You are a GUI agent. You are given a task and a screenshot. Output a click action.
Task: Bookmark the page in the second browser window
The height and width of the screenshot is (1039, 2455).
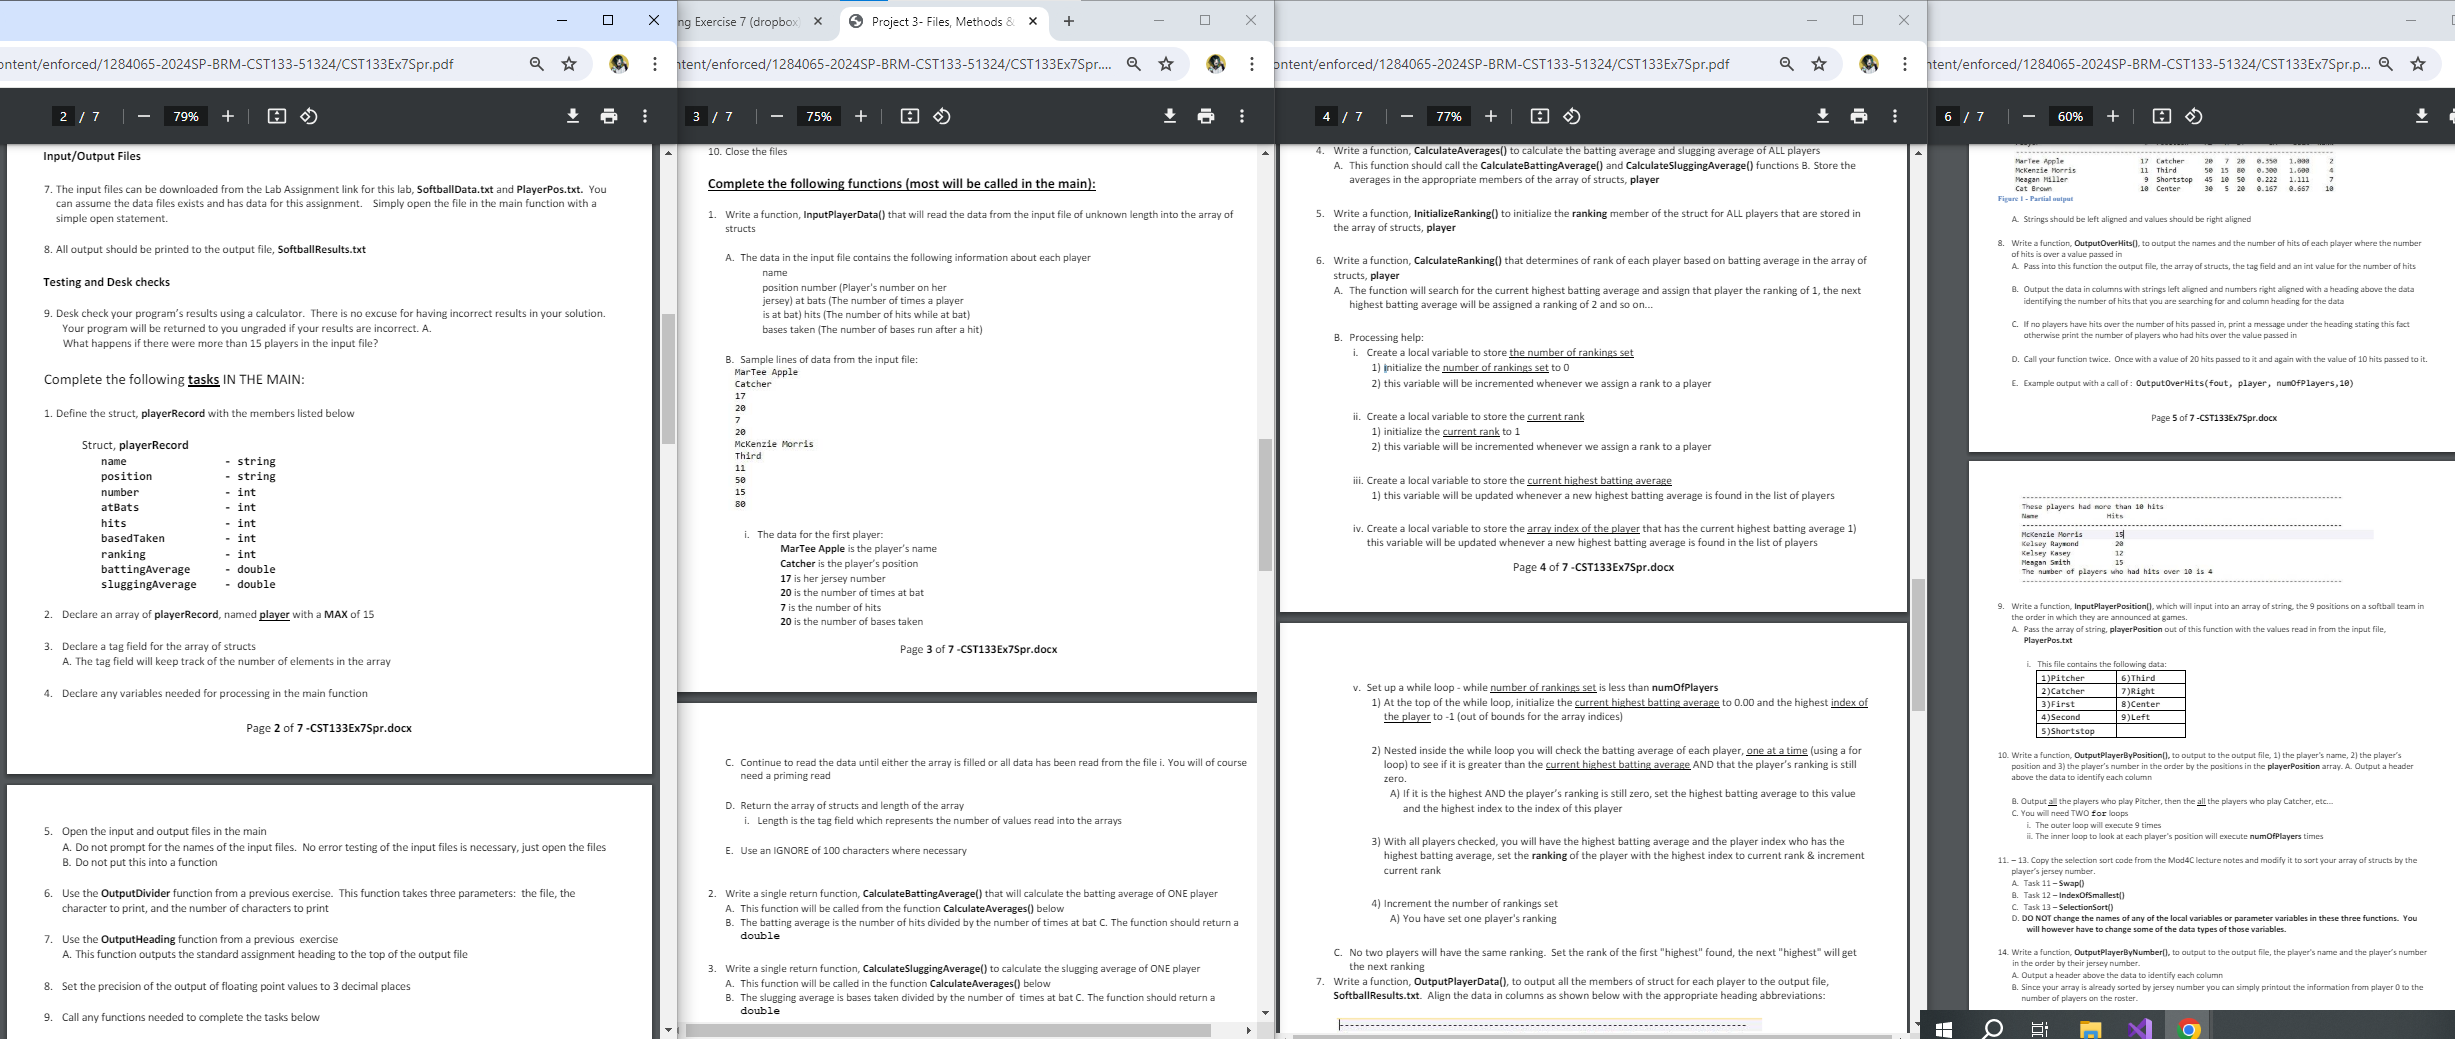click(1167, 63)
